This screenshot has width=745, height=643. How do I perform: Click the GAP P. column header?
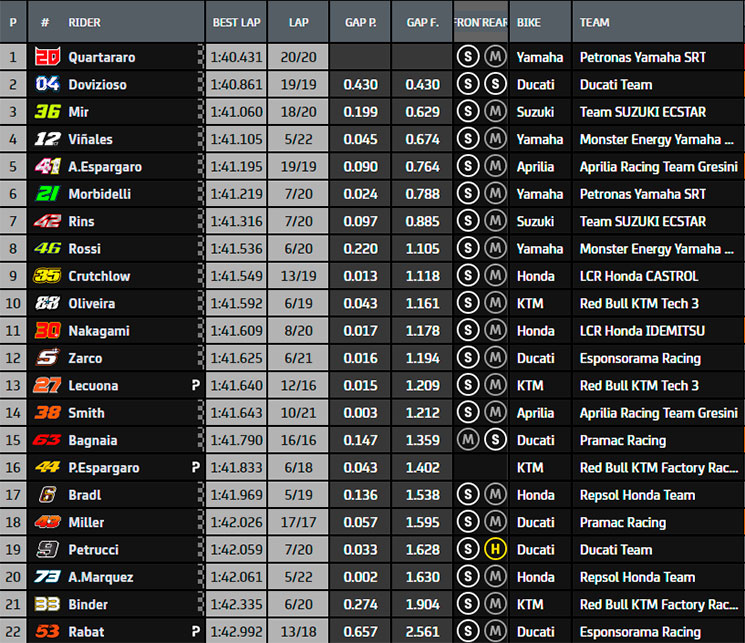(360, 22)
